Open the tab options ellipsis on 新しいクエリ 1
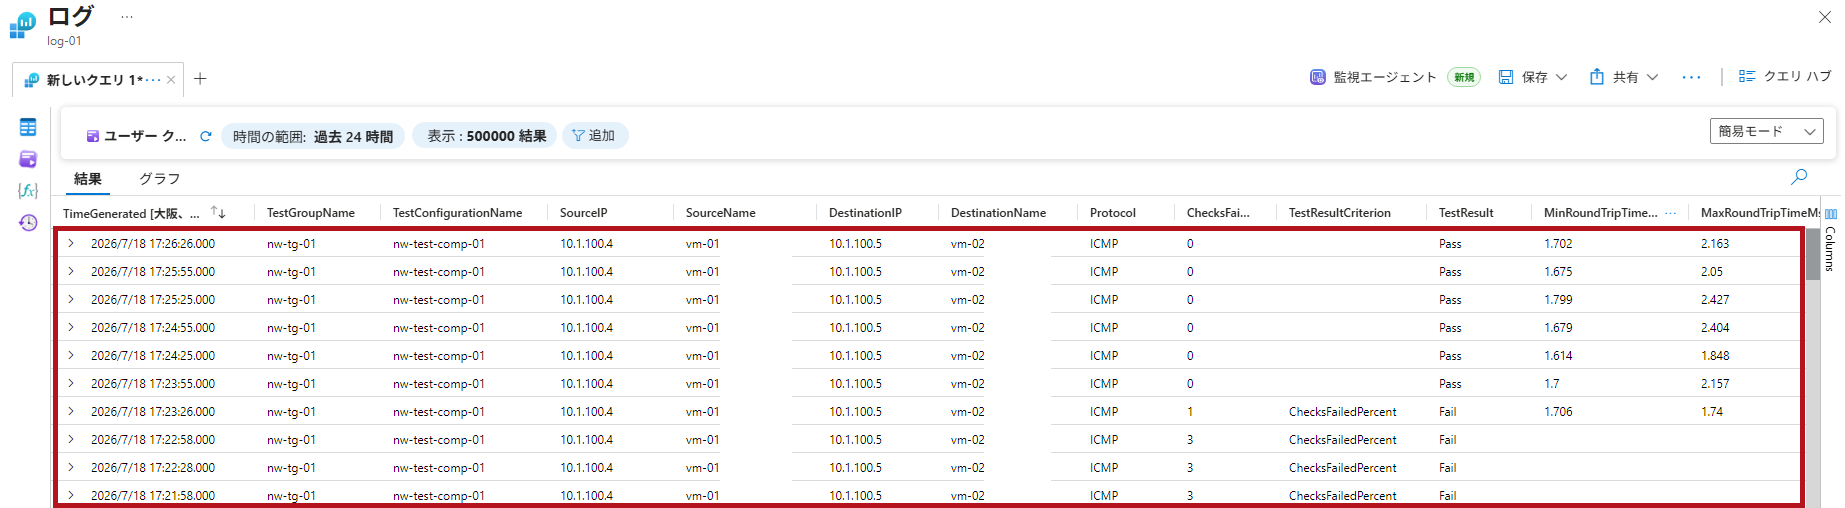The image size is (1845, 508). (x=153, y=80)
